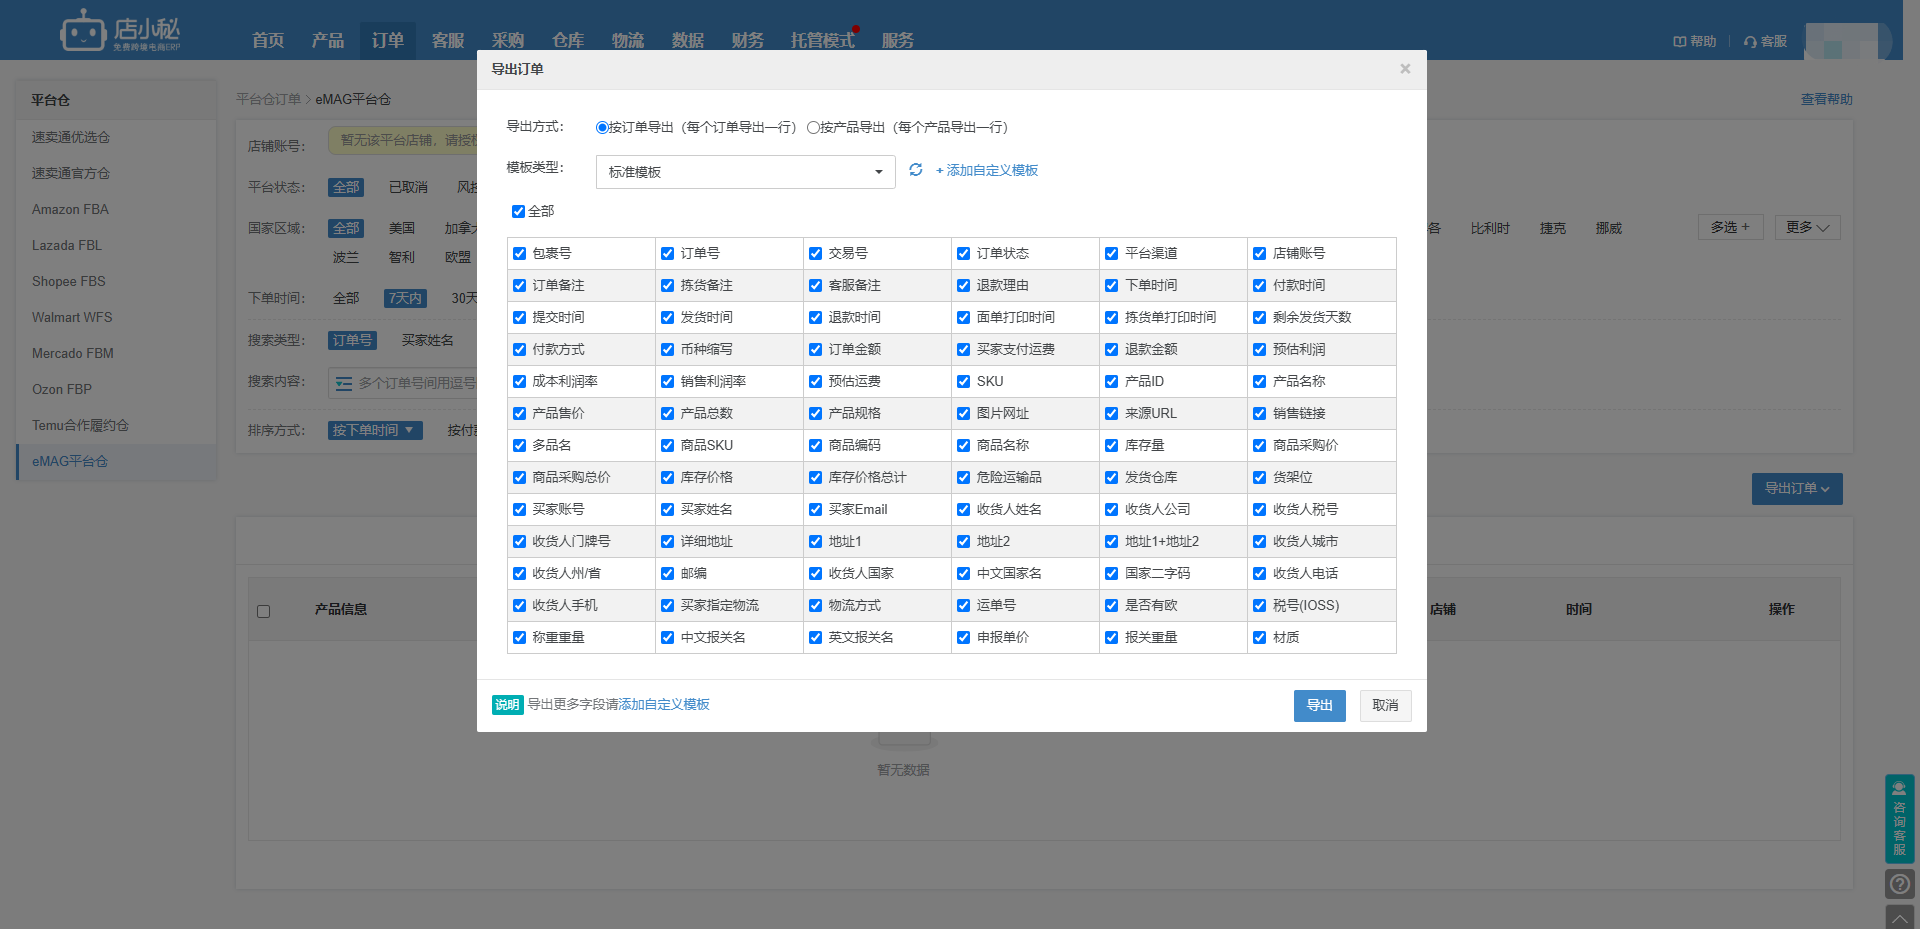
Task: Open the 财务 menu
Action: point(748,41)
